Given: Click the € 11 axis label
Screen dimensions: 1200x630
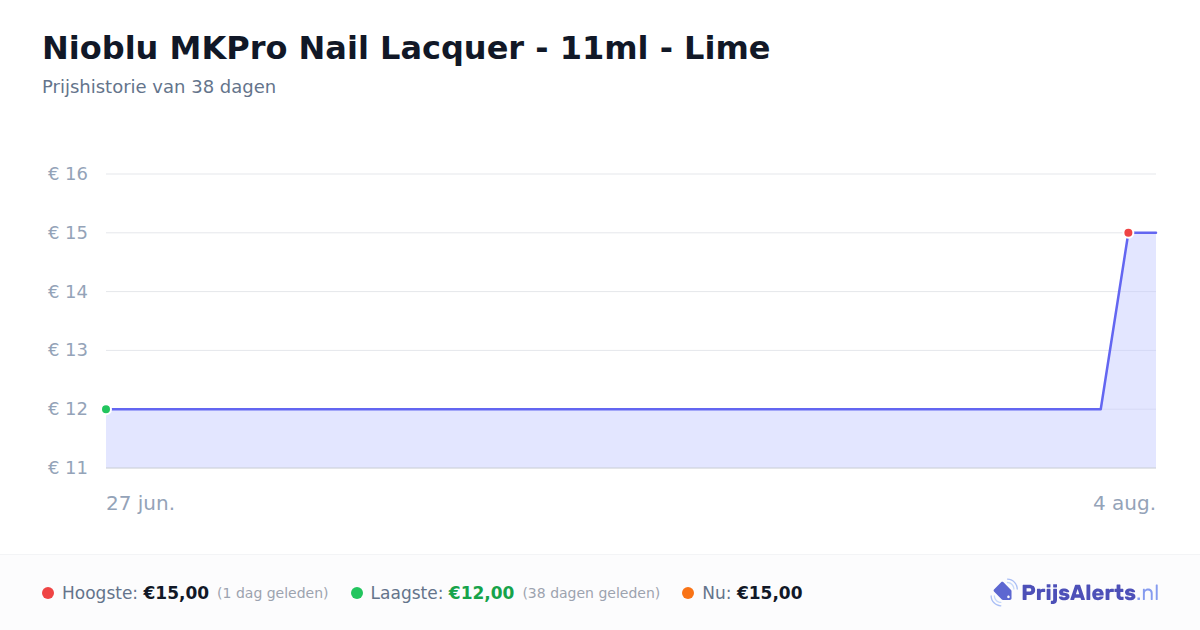Looking at the screenshot, I should point(68,468).
